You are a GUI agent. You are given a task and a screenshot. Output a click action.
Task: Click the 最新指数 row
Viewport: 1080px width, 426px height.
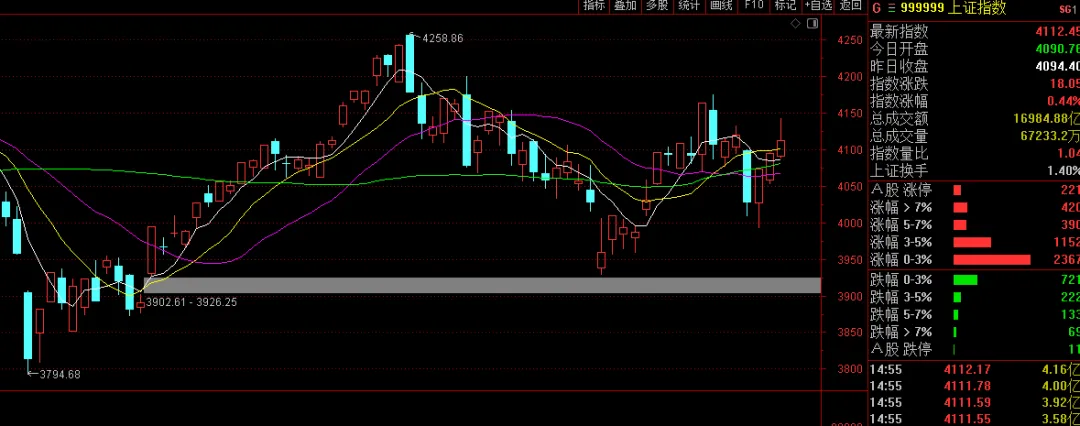pos(974,32)
